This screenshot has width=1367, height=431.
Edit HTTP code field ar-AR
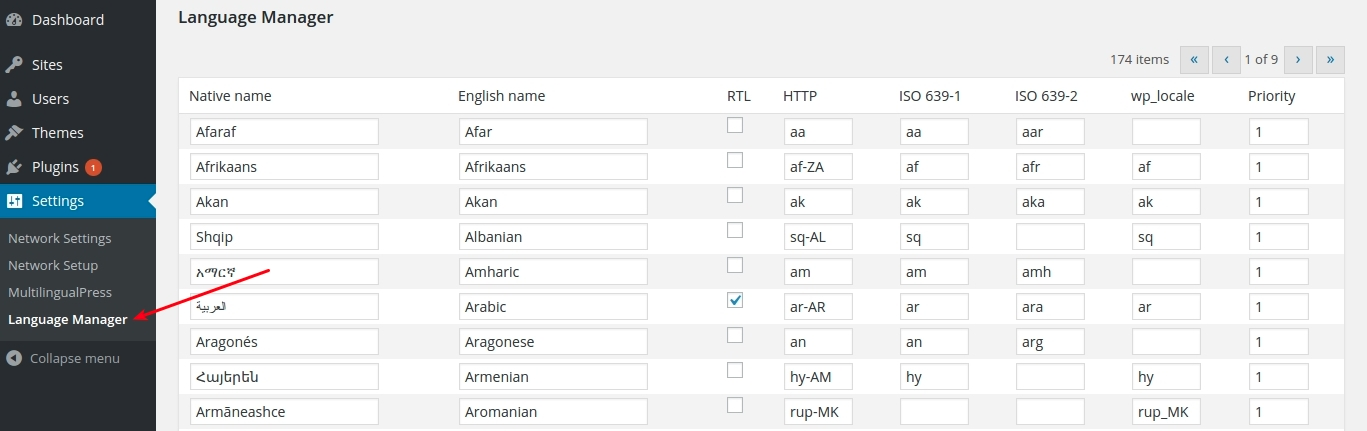pos(818,307)
